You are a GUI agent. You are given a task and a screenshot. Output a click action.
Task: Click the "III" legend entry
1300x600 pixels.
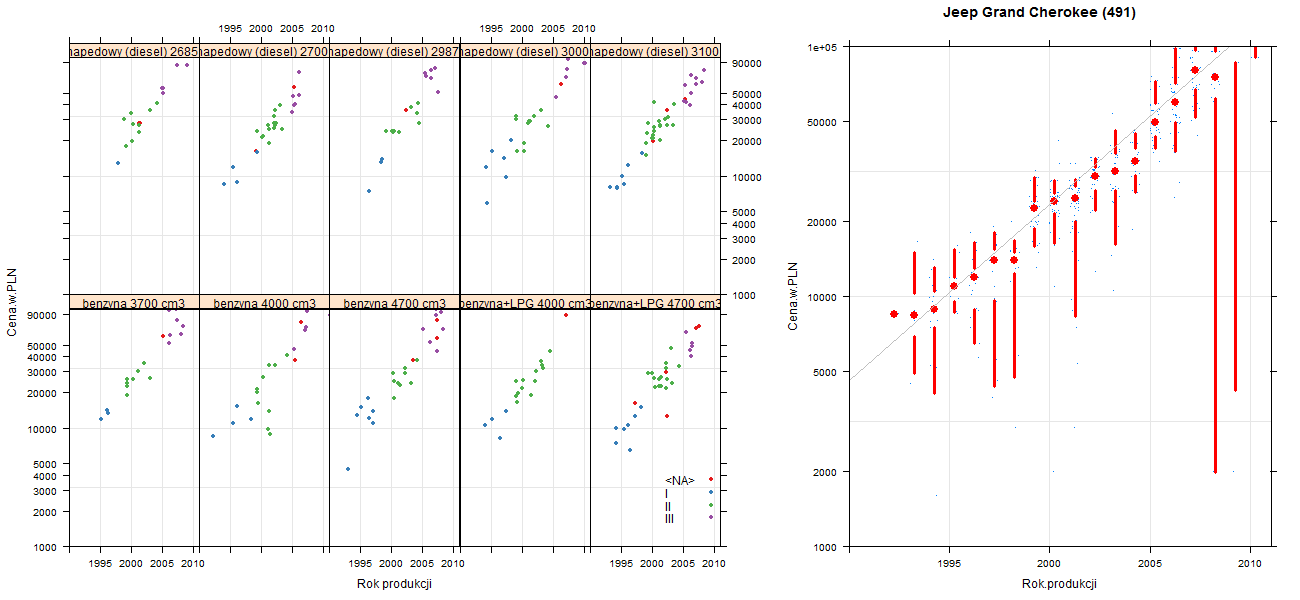tap(670, 519)
